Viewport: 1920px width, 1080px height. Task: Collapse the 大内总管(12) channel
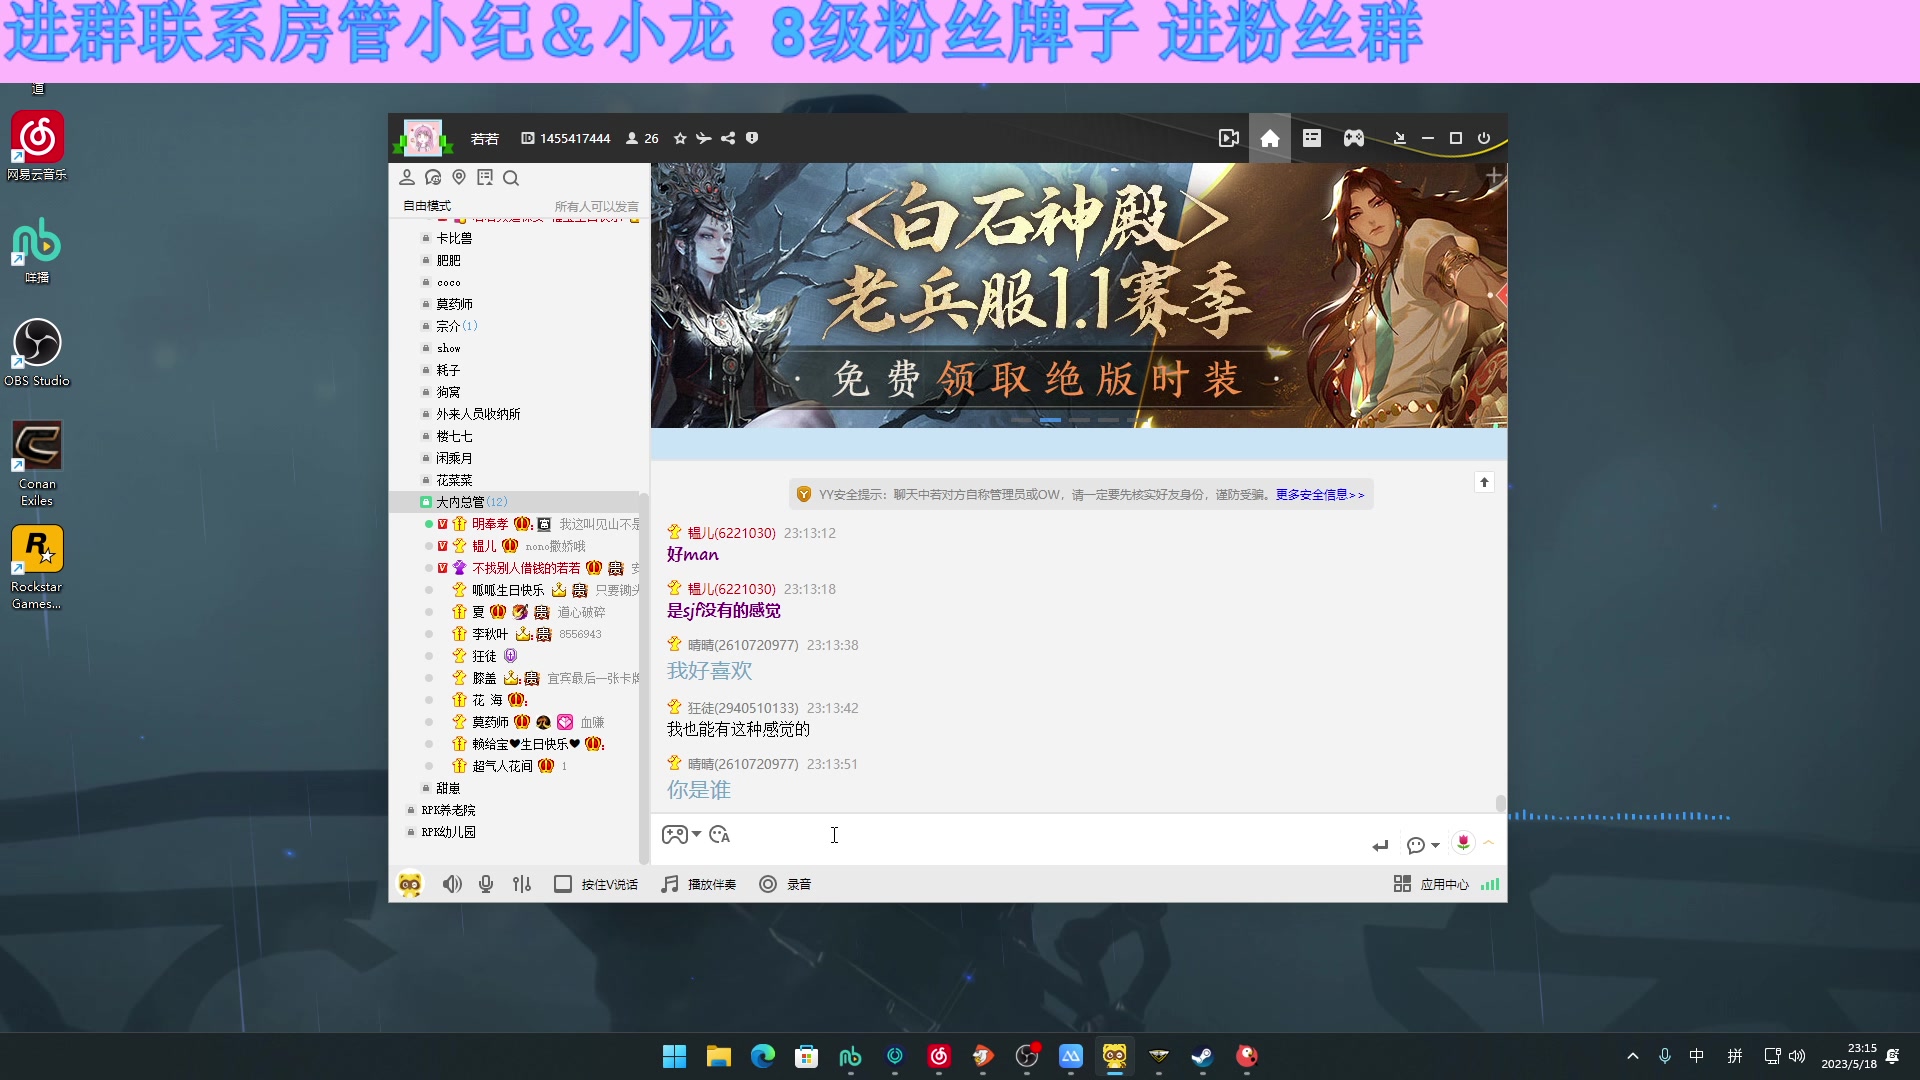(471, 502)
